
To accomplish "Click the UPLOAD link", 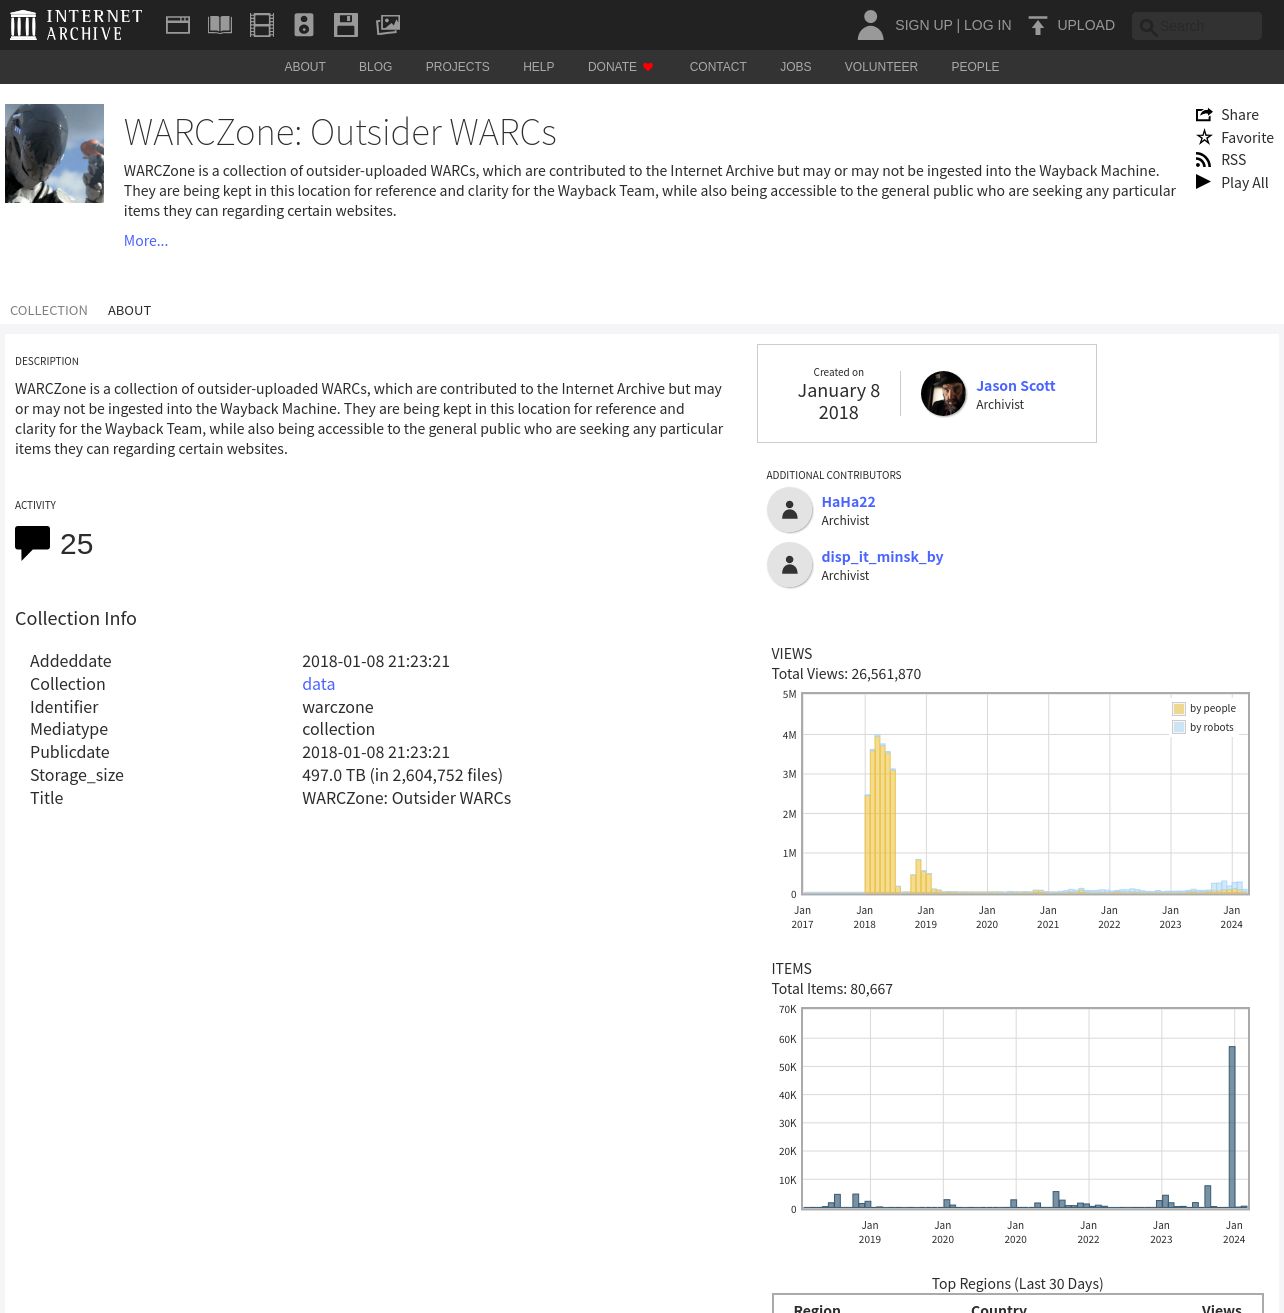I will (1086, 25).
